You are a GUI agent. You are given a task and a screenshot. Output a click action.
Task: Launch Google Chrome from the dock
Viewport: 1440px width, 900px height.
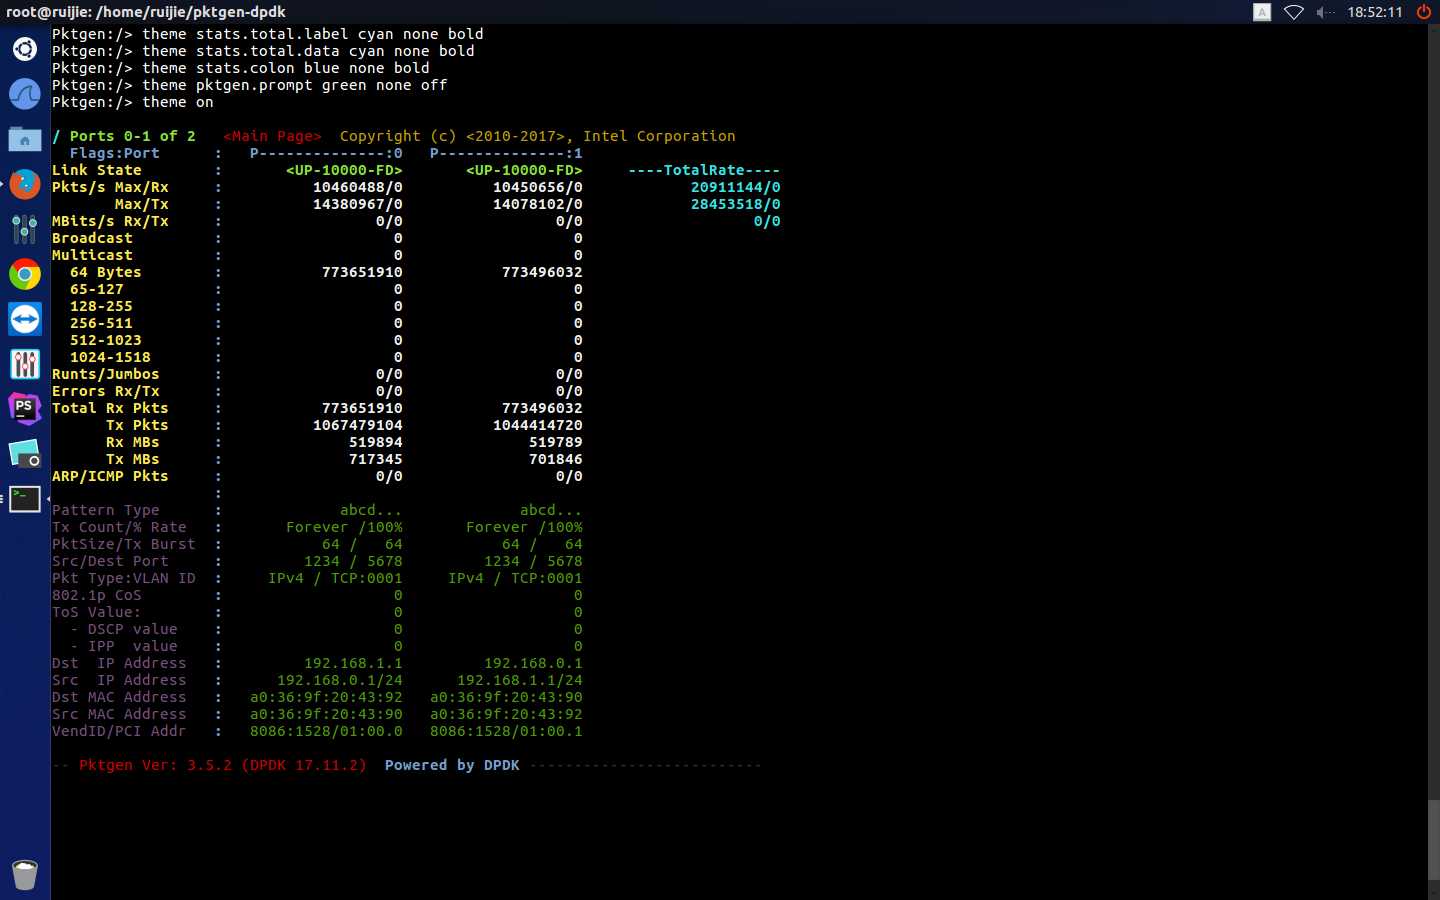tap(24, 274)
